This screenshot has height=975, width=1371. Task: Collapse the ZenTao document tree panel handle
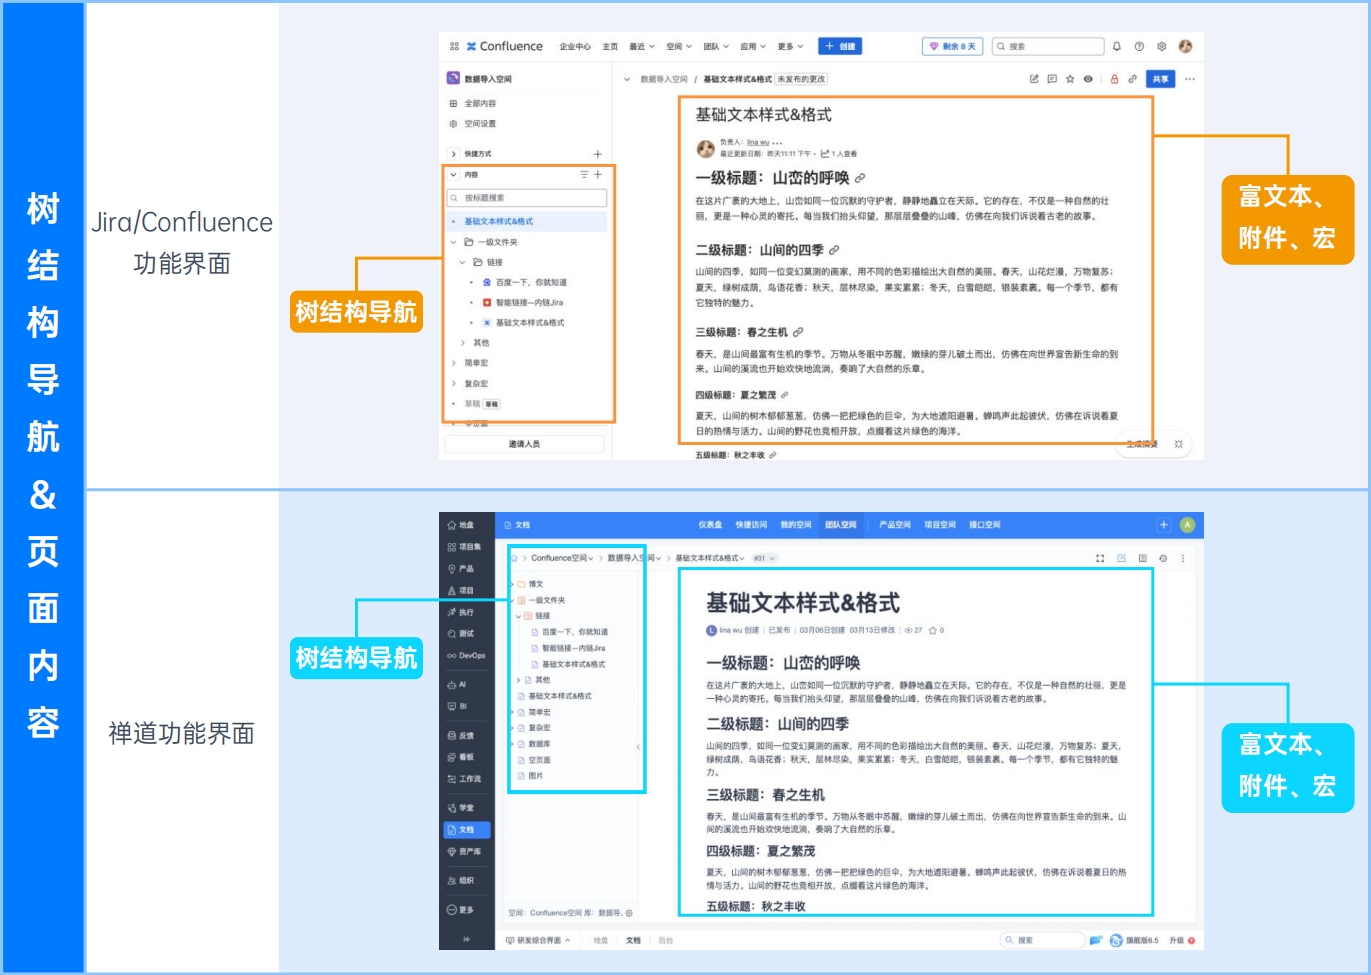click(x=638, y=747)
